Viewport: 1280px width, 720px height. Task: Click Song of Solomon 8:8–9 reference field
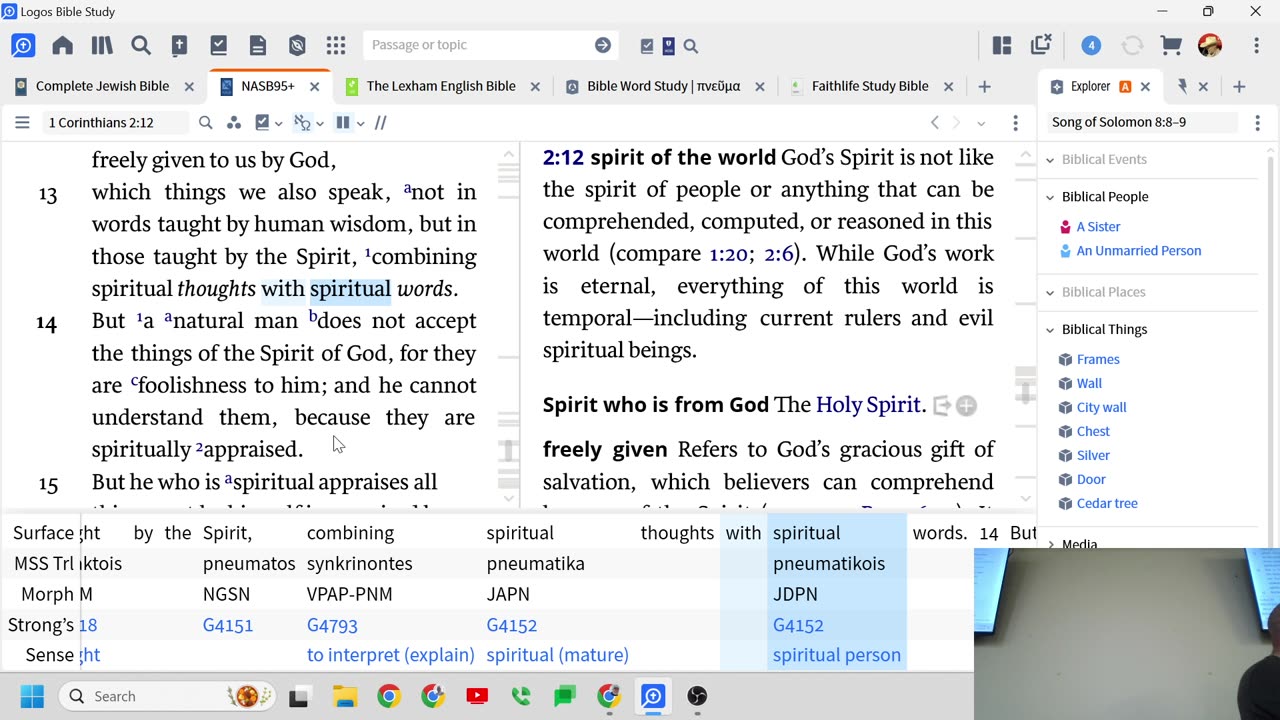tap(1140, 123)
